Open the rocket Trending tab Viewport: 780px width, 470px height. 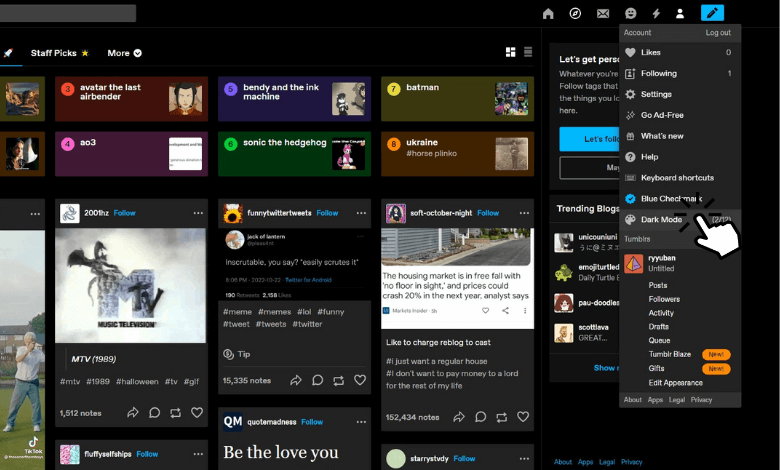(x=8, y=53)
